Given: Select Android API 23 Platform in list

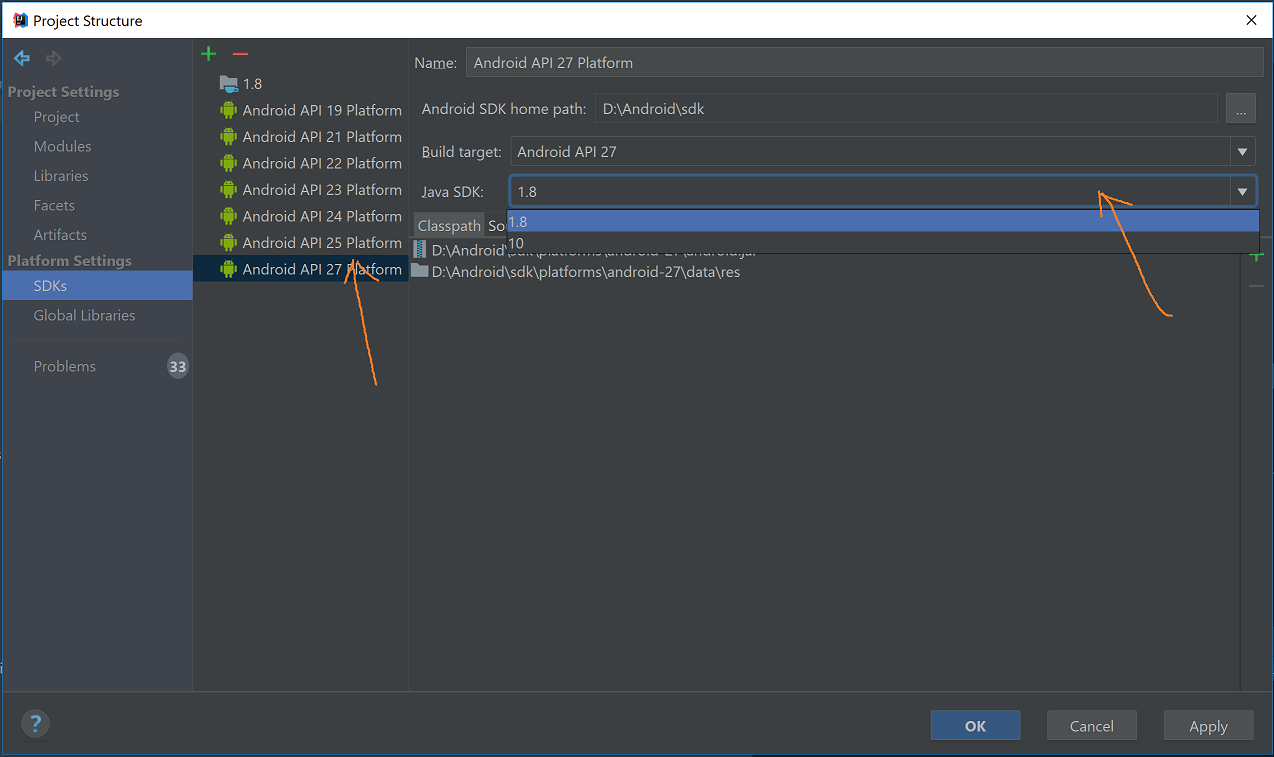Looking at the screenshot, I should [x=322, y=190].
